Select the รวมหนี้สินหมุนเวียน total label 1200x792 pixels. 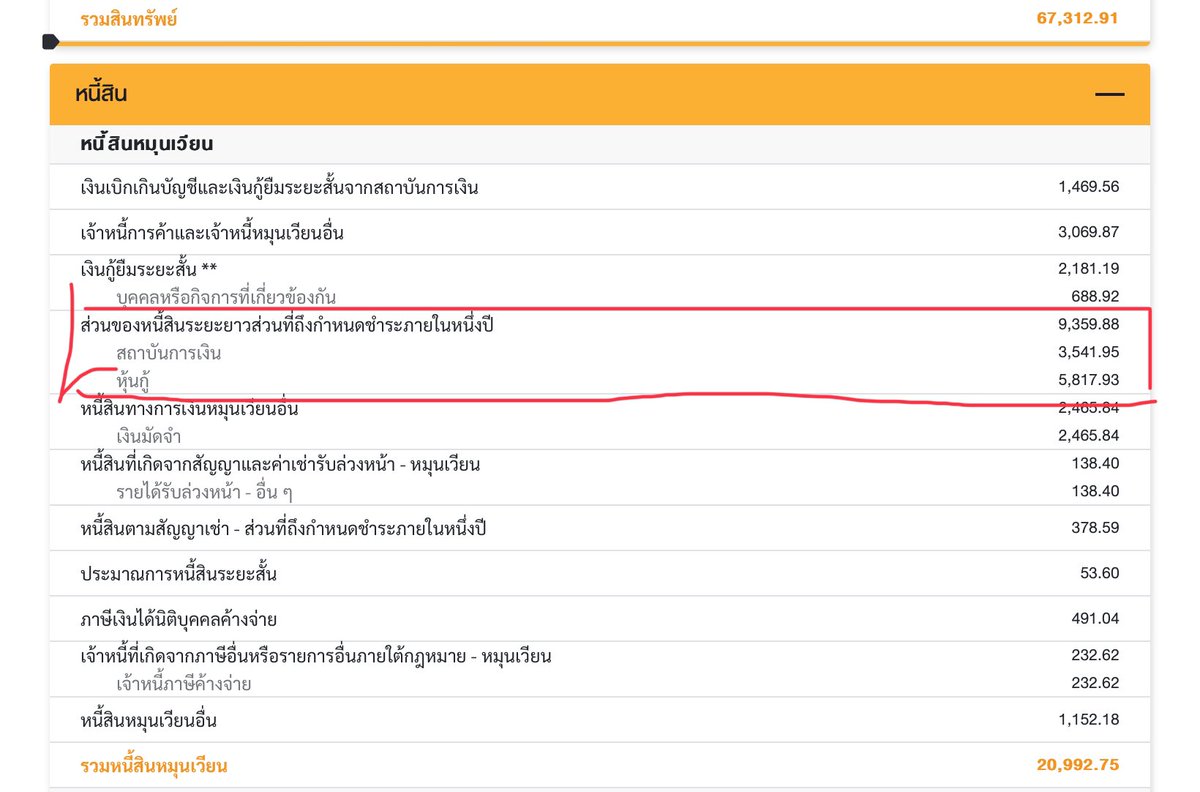pyautogui.click(x=154, y=766)
